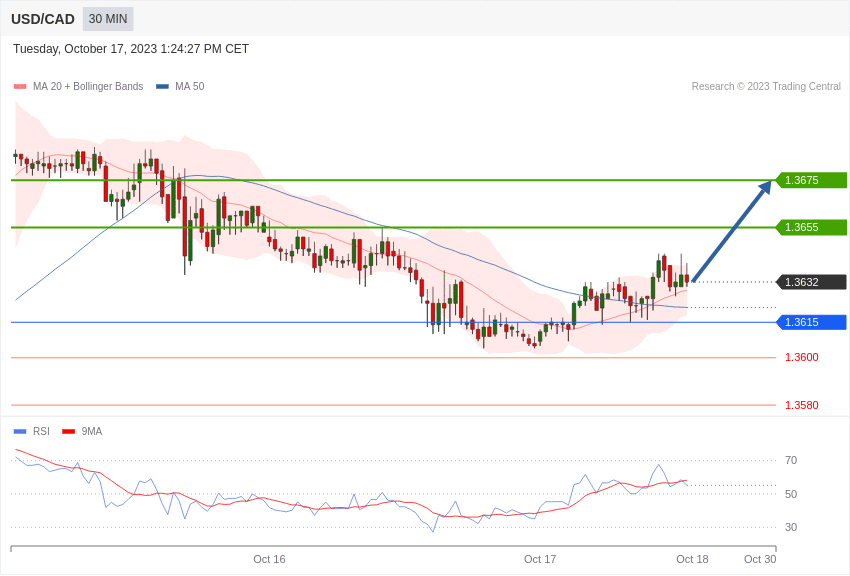Click the RSI 70 level label
The height and width of the screenshot is (576, 850).
(x=791, y=460)
